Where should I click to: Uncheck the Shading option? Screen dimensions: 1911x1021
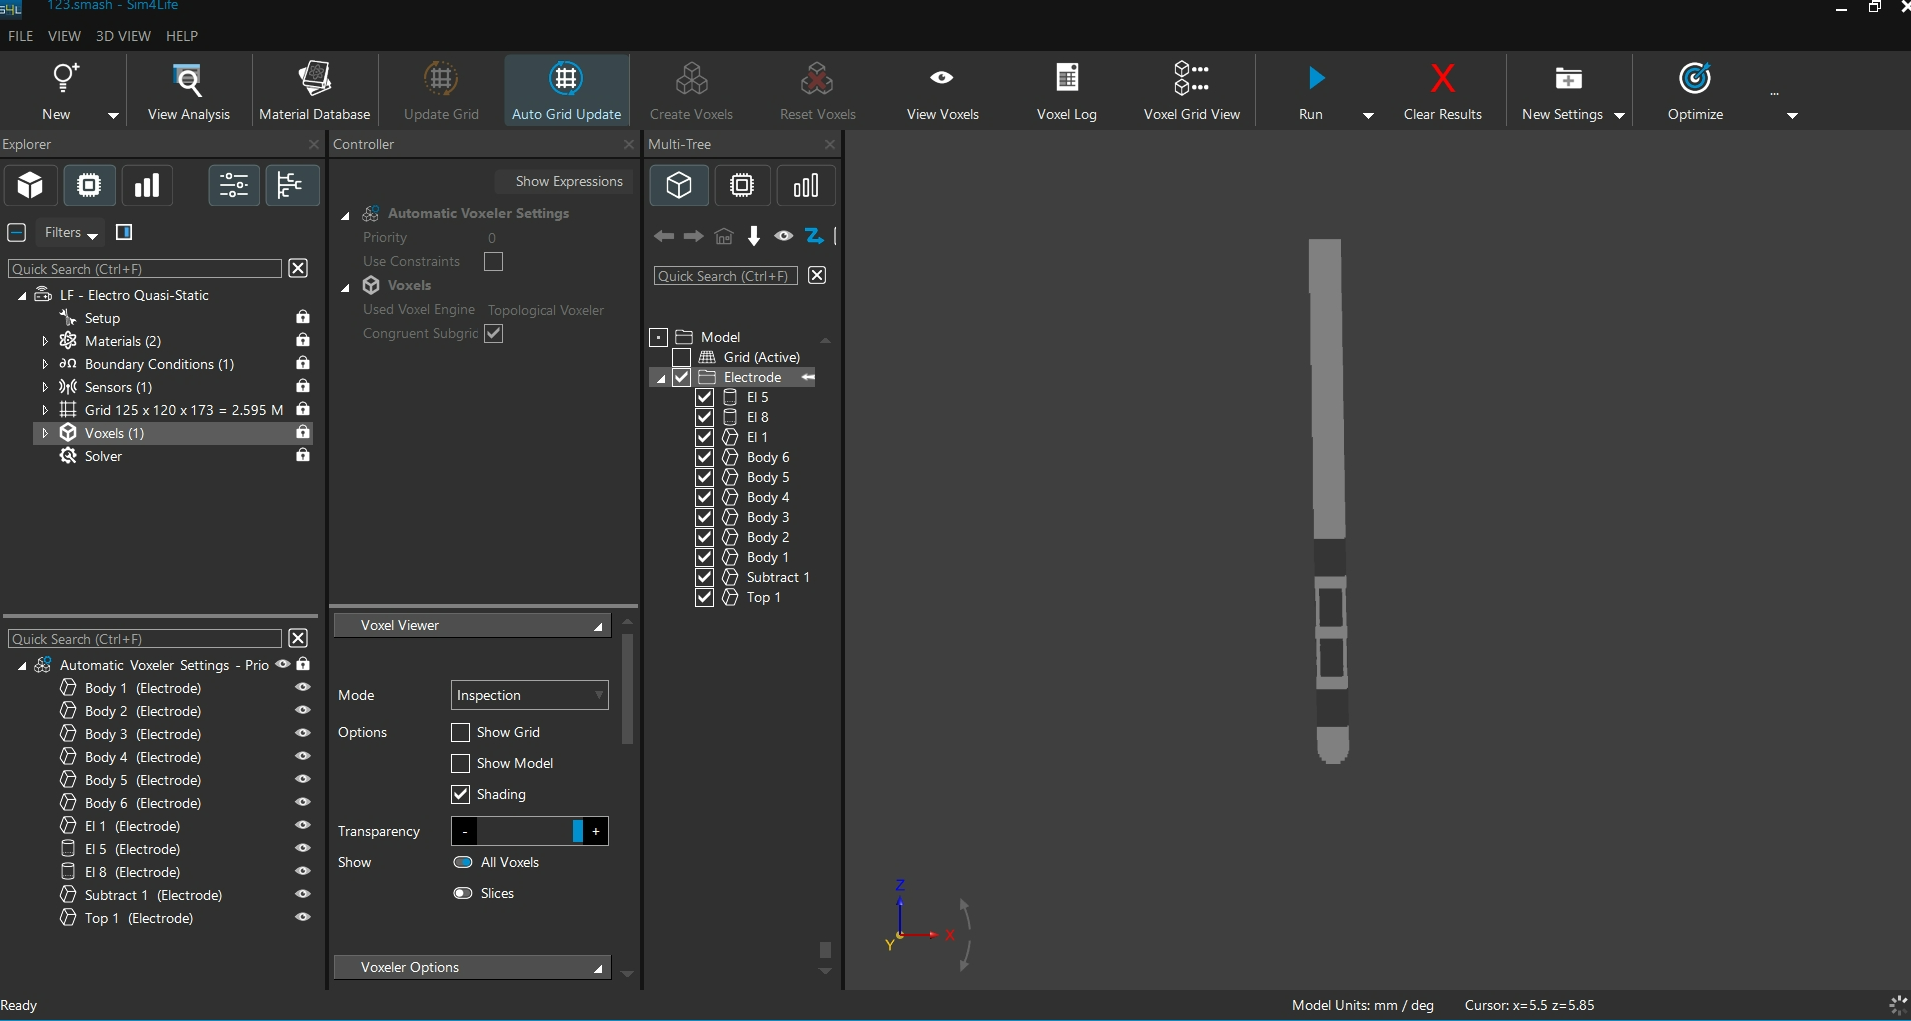tap(461, 795)
